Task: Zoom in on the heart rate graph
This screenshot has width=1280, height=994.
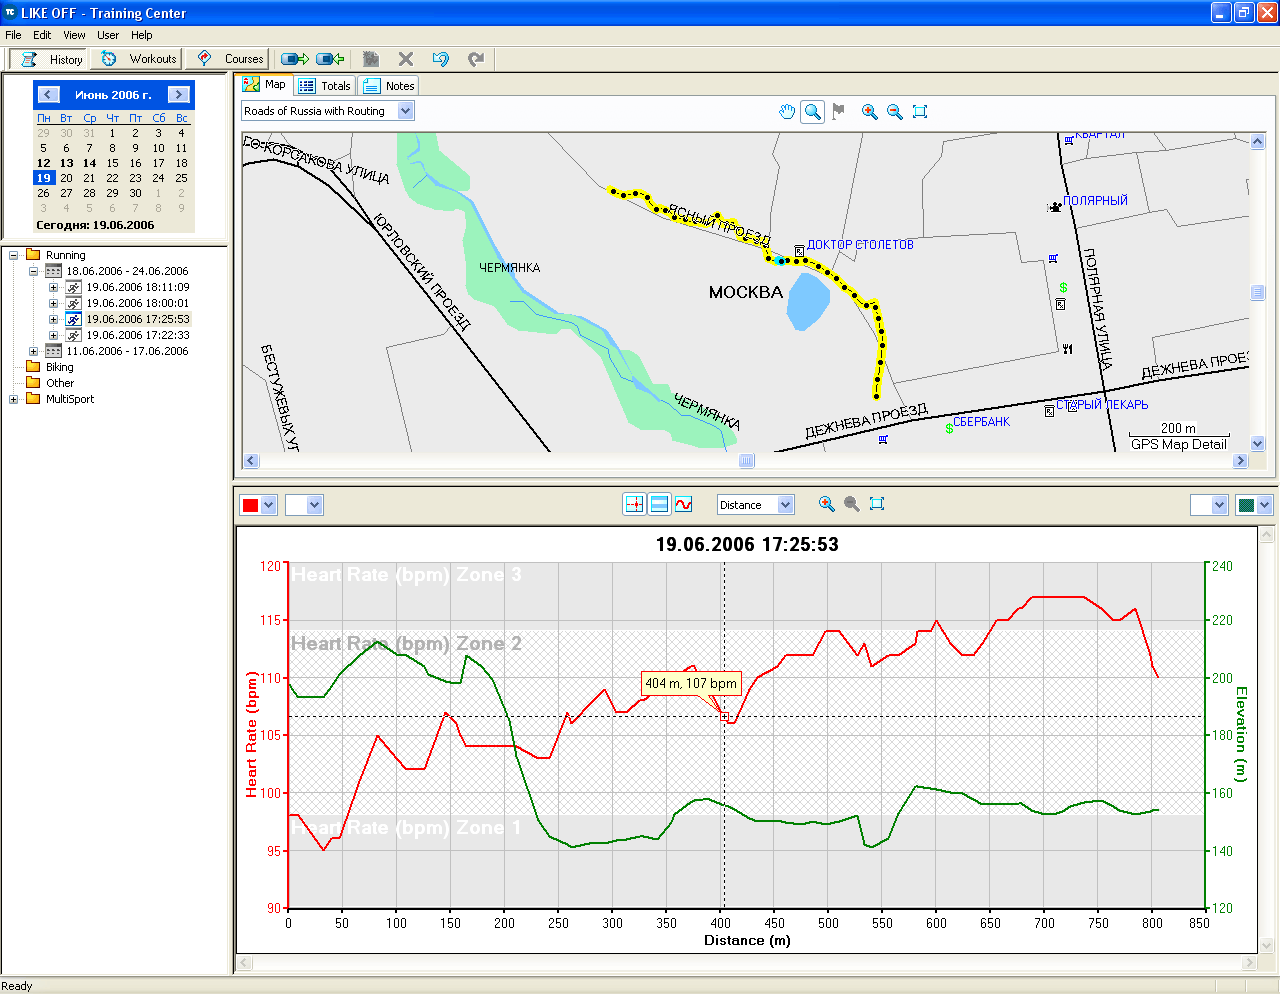Action: (826, 504)
